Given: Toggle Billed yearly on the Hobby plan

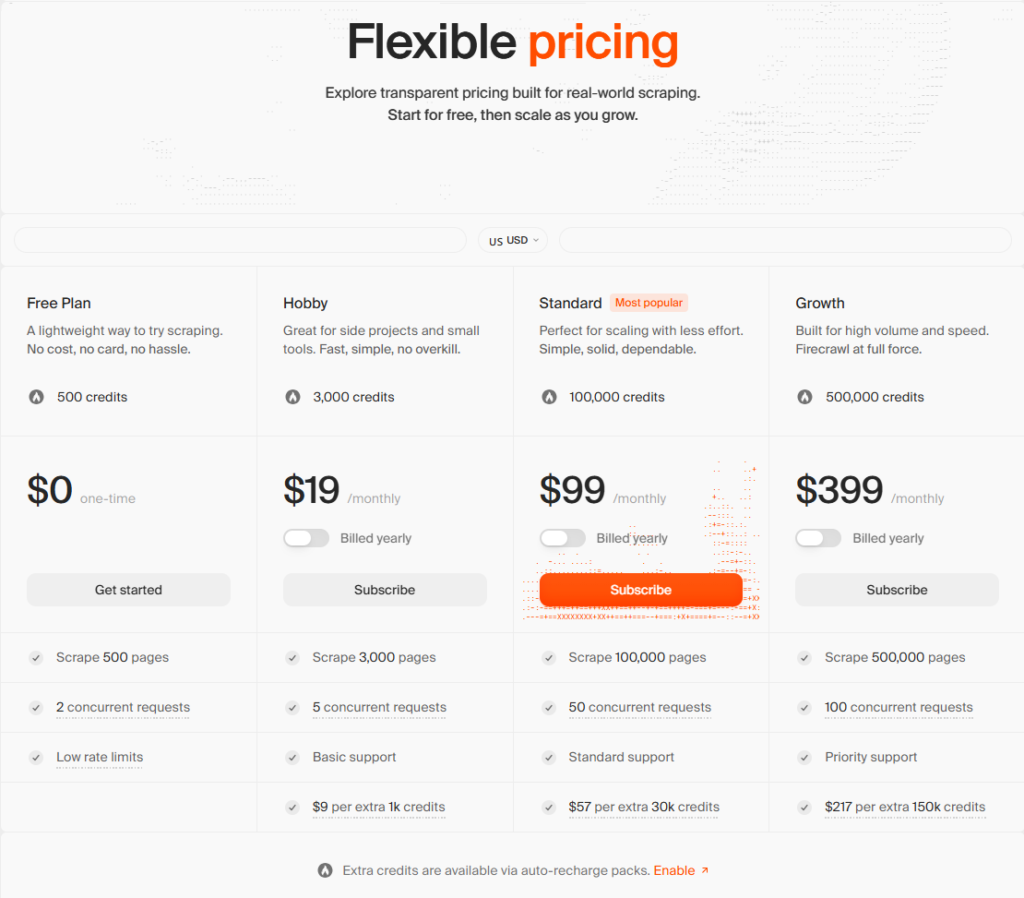Looking at the screenshot, I should 306,538.
